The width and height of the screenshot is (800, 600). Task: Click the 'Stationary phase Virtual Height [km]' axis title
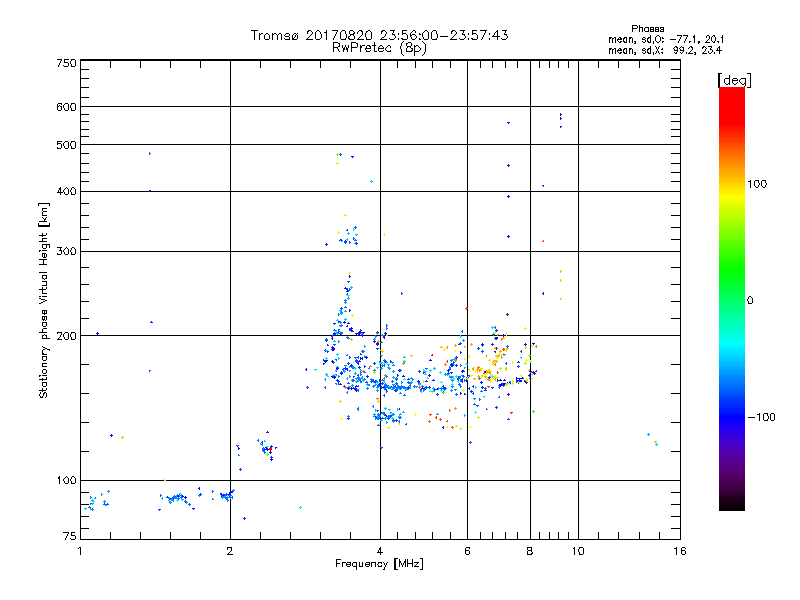[x=43, y=301]
